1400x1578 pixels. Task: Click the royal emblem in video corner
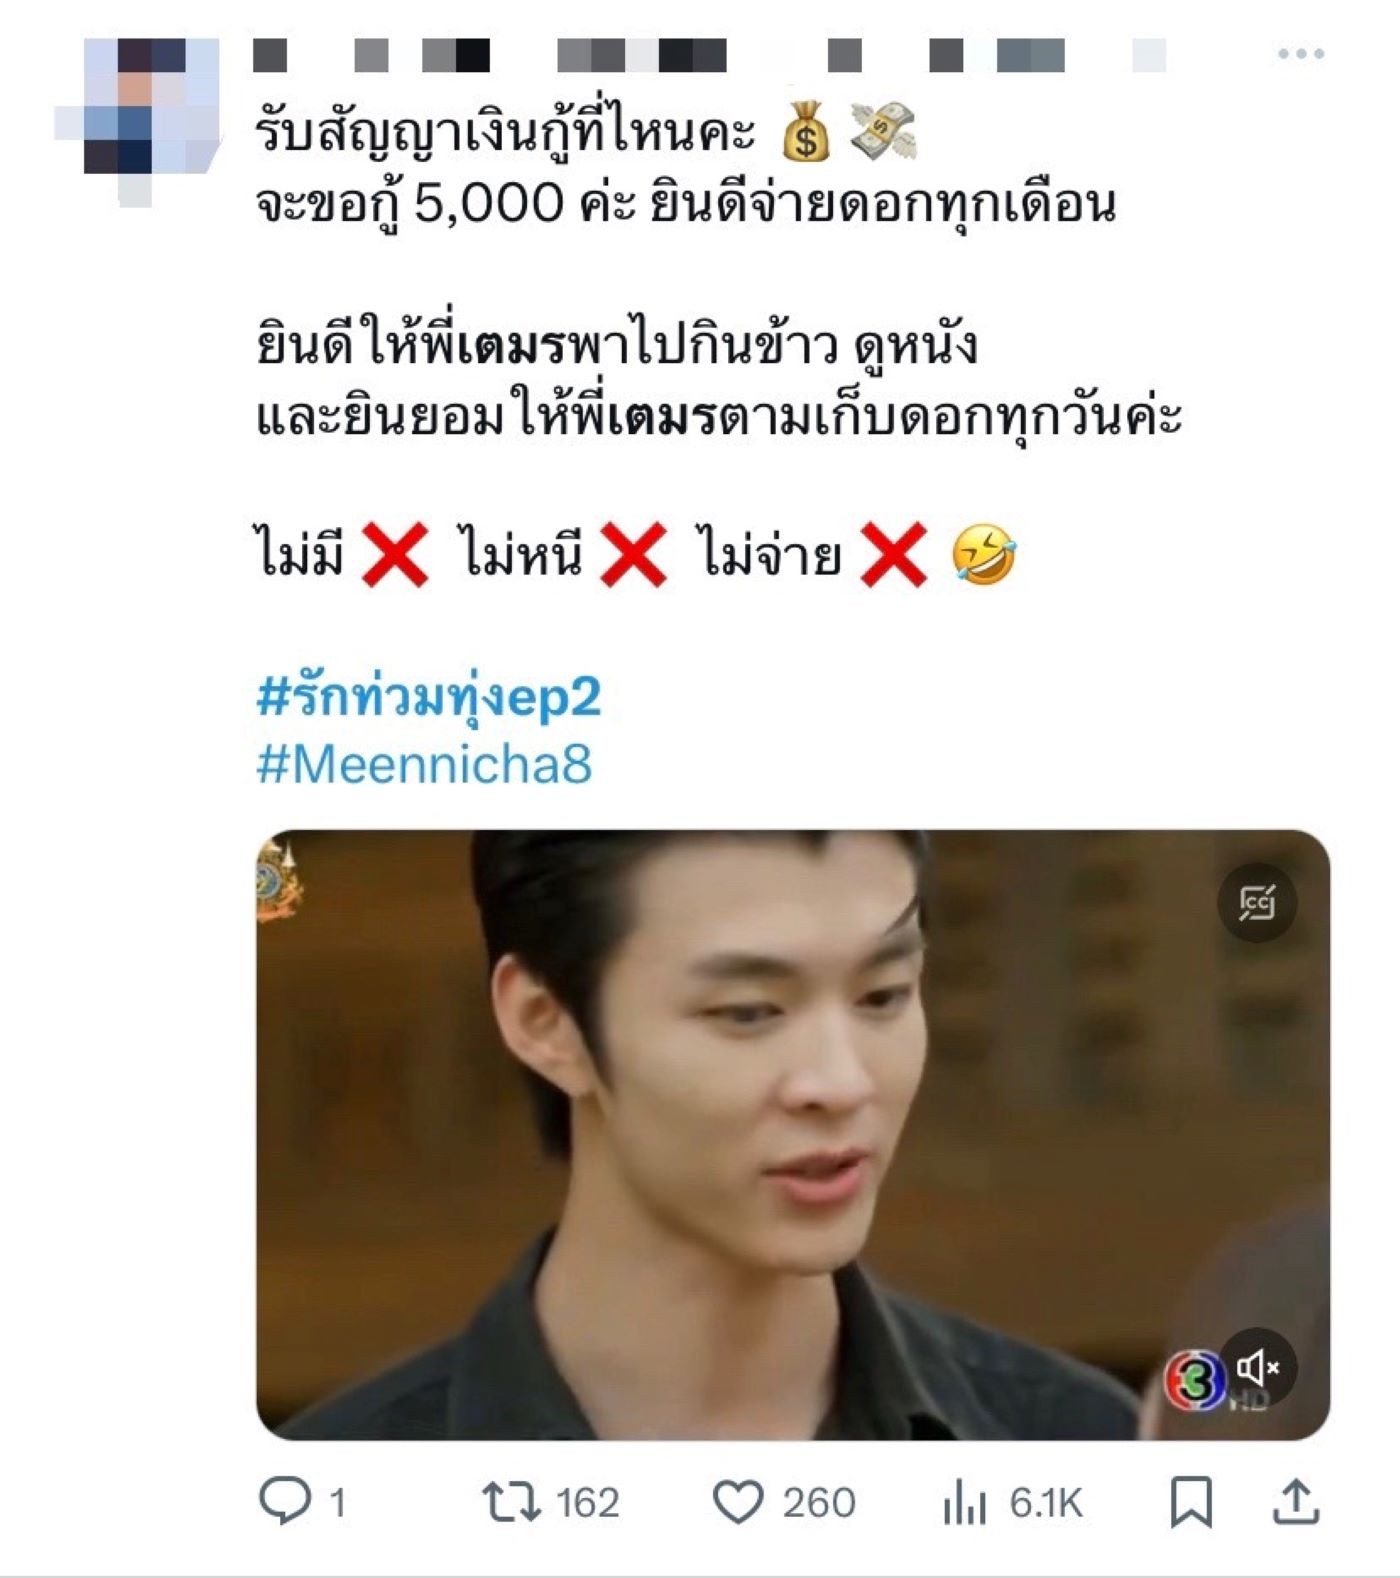tap(277, 881)
